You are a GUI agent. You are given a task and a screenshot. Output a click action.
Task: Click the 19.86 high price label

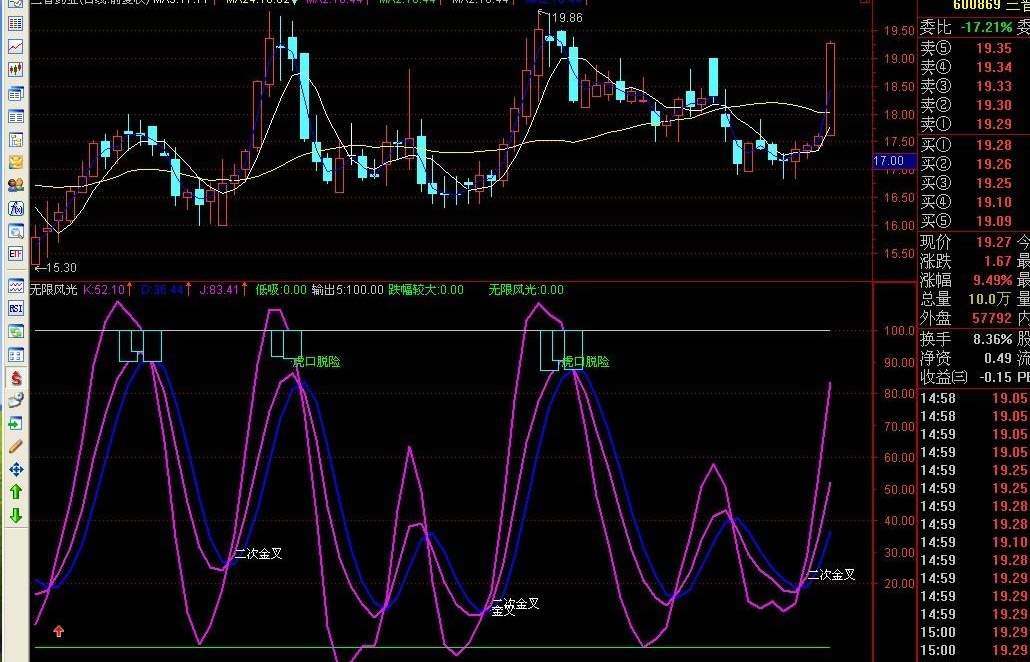coord(567,18)
